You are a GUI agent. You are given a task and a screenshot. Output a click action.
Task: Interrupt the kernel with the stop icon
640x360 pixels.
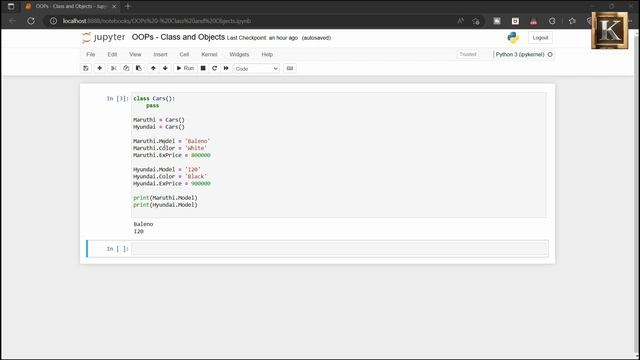coord(203,68)
